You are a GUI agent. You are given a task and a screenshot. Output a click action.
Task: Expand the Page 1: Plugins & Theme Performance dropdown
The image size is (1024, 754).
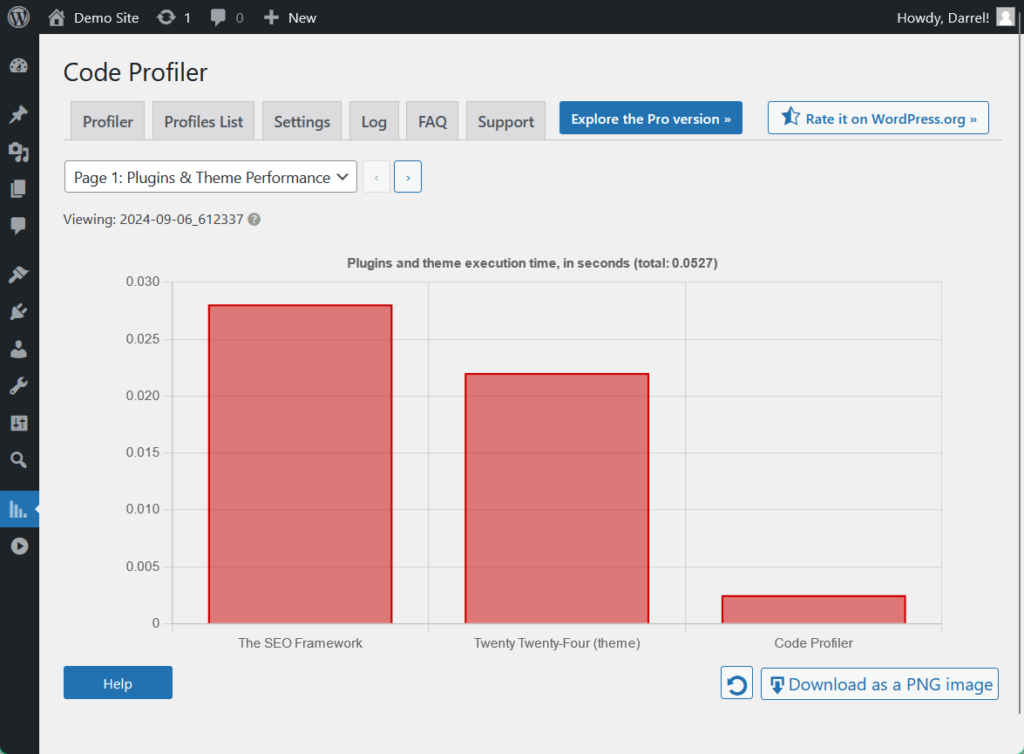pos(211,177)
